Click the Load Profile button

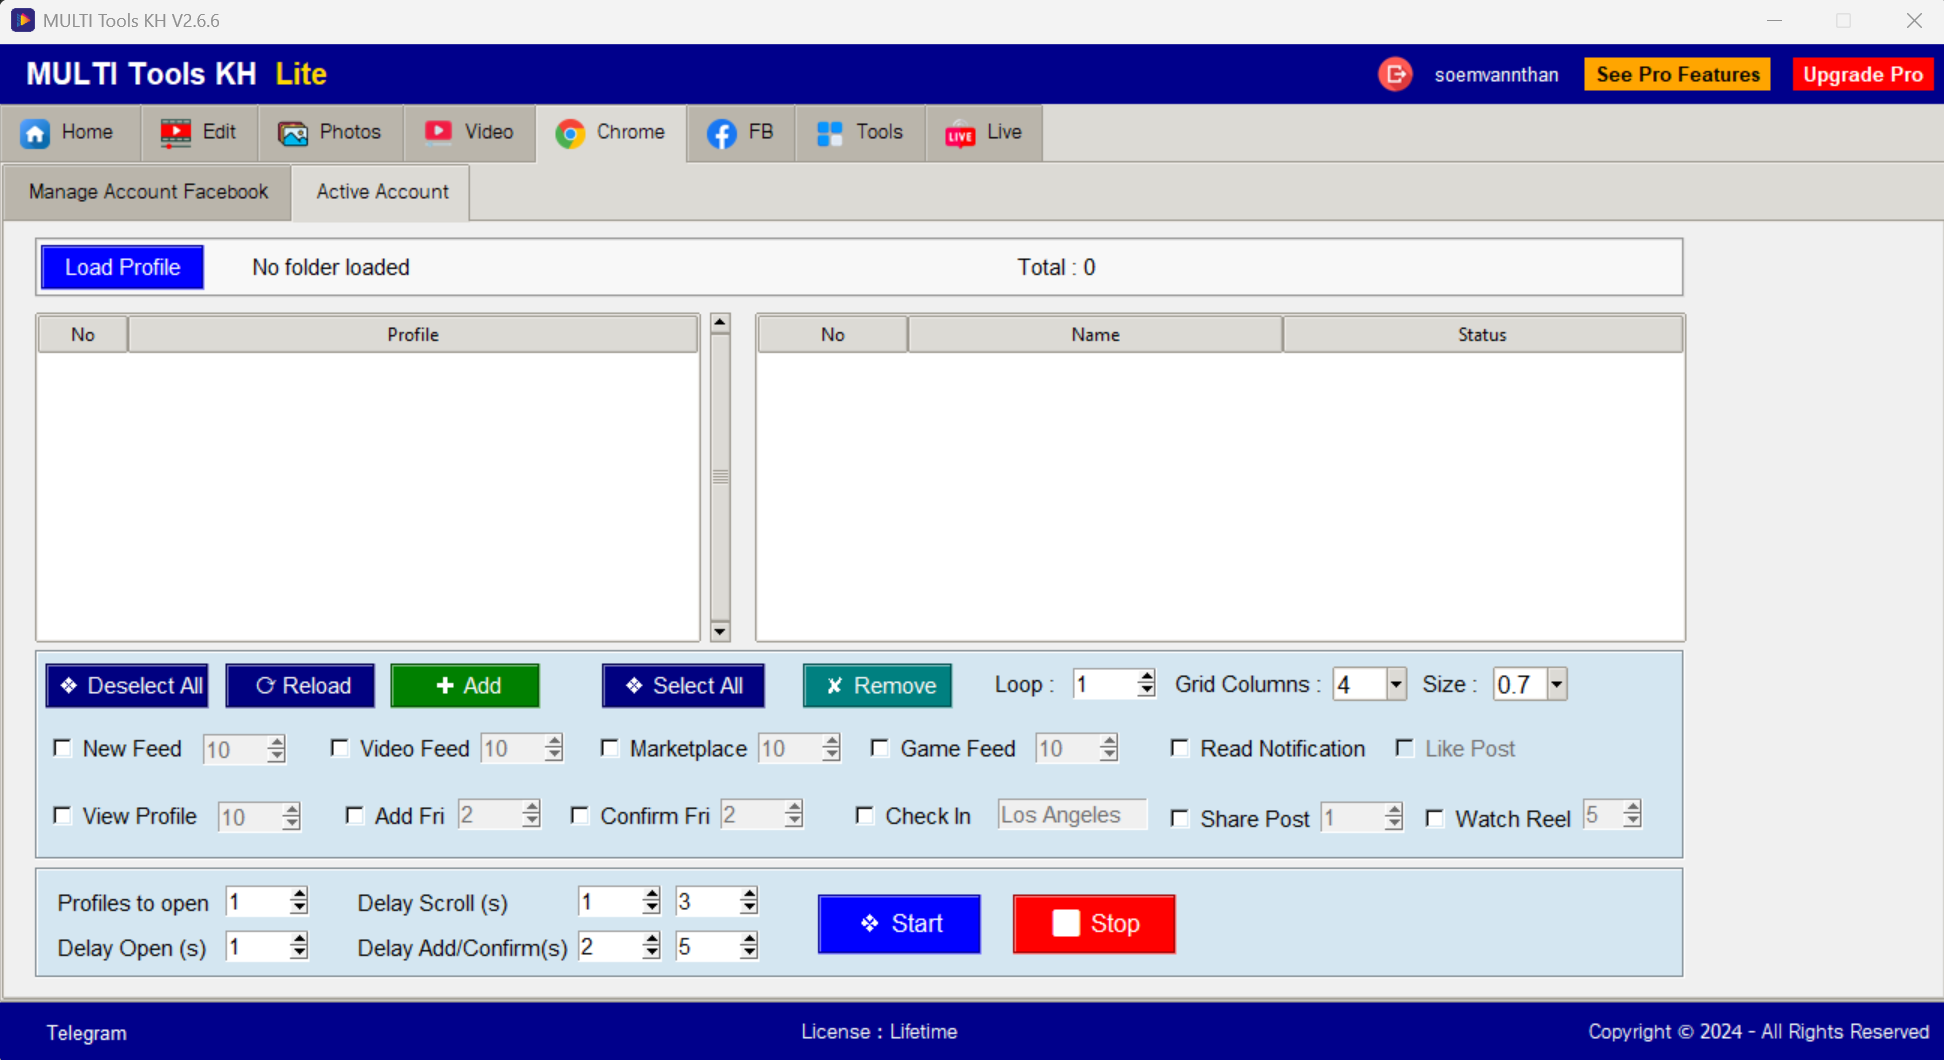[122, 267]
